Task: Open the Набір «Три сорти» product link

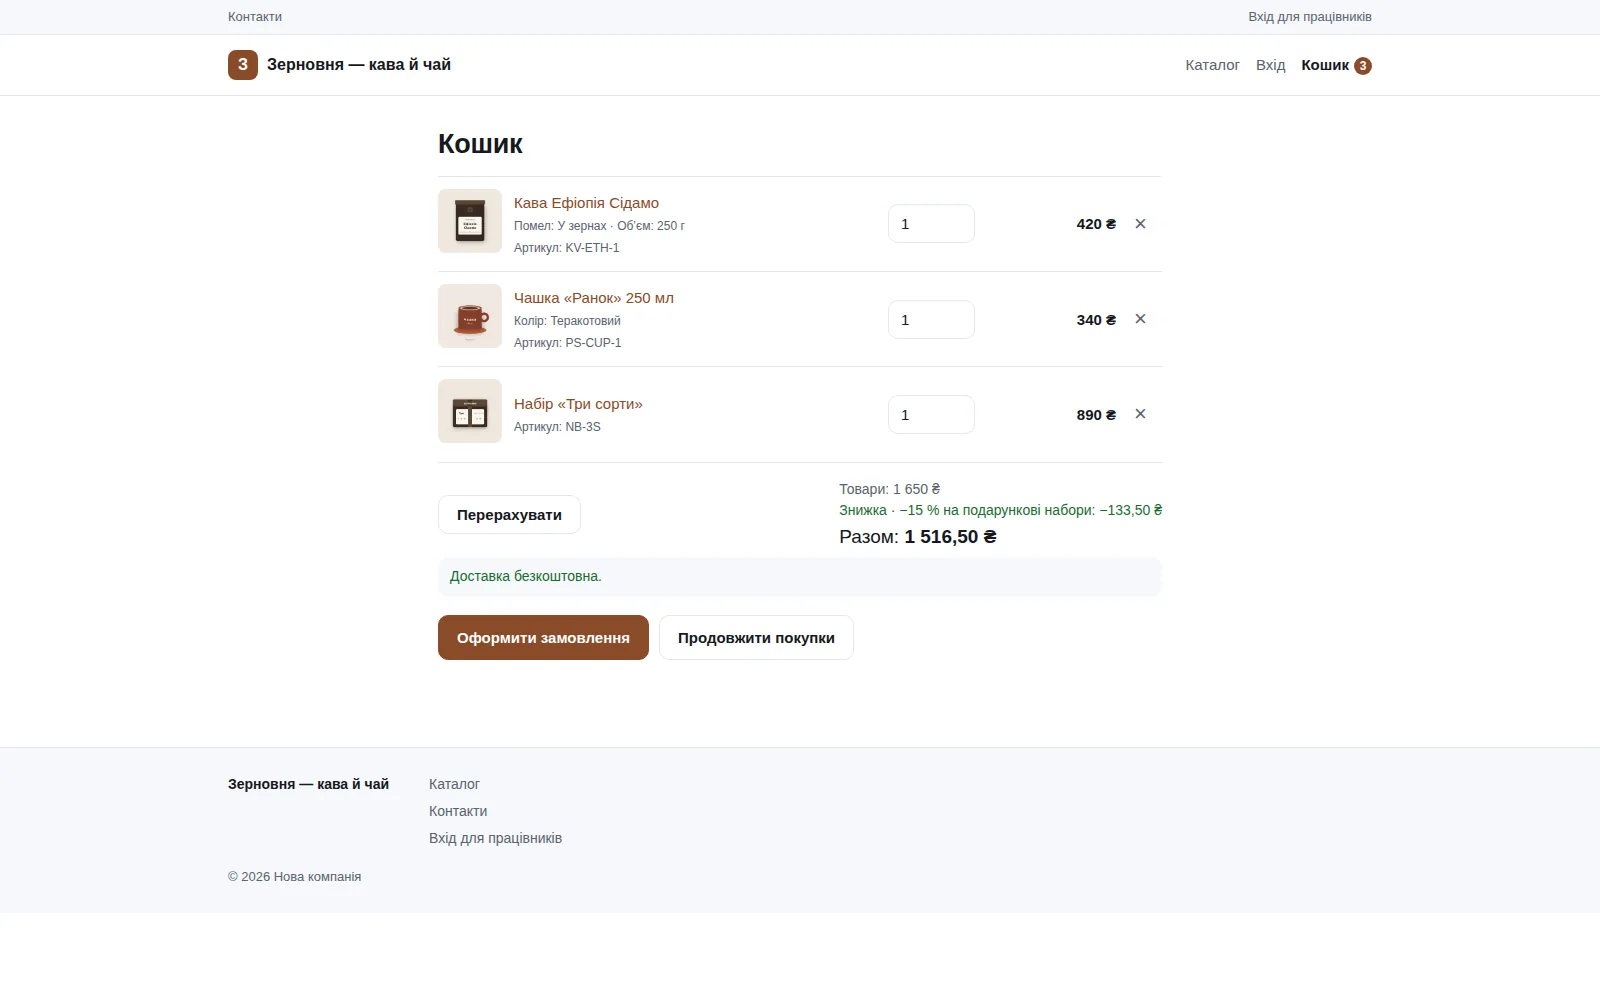Action: click(x=578, y=404)
